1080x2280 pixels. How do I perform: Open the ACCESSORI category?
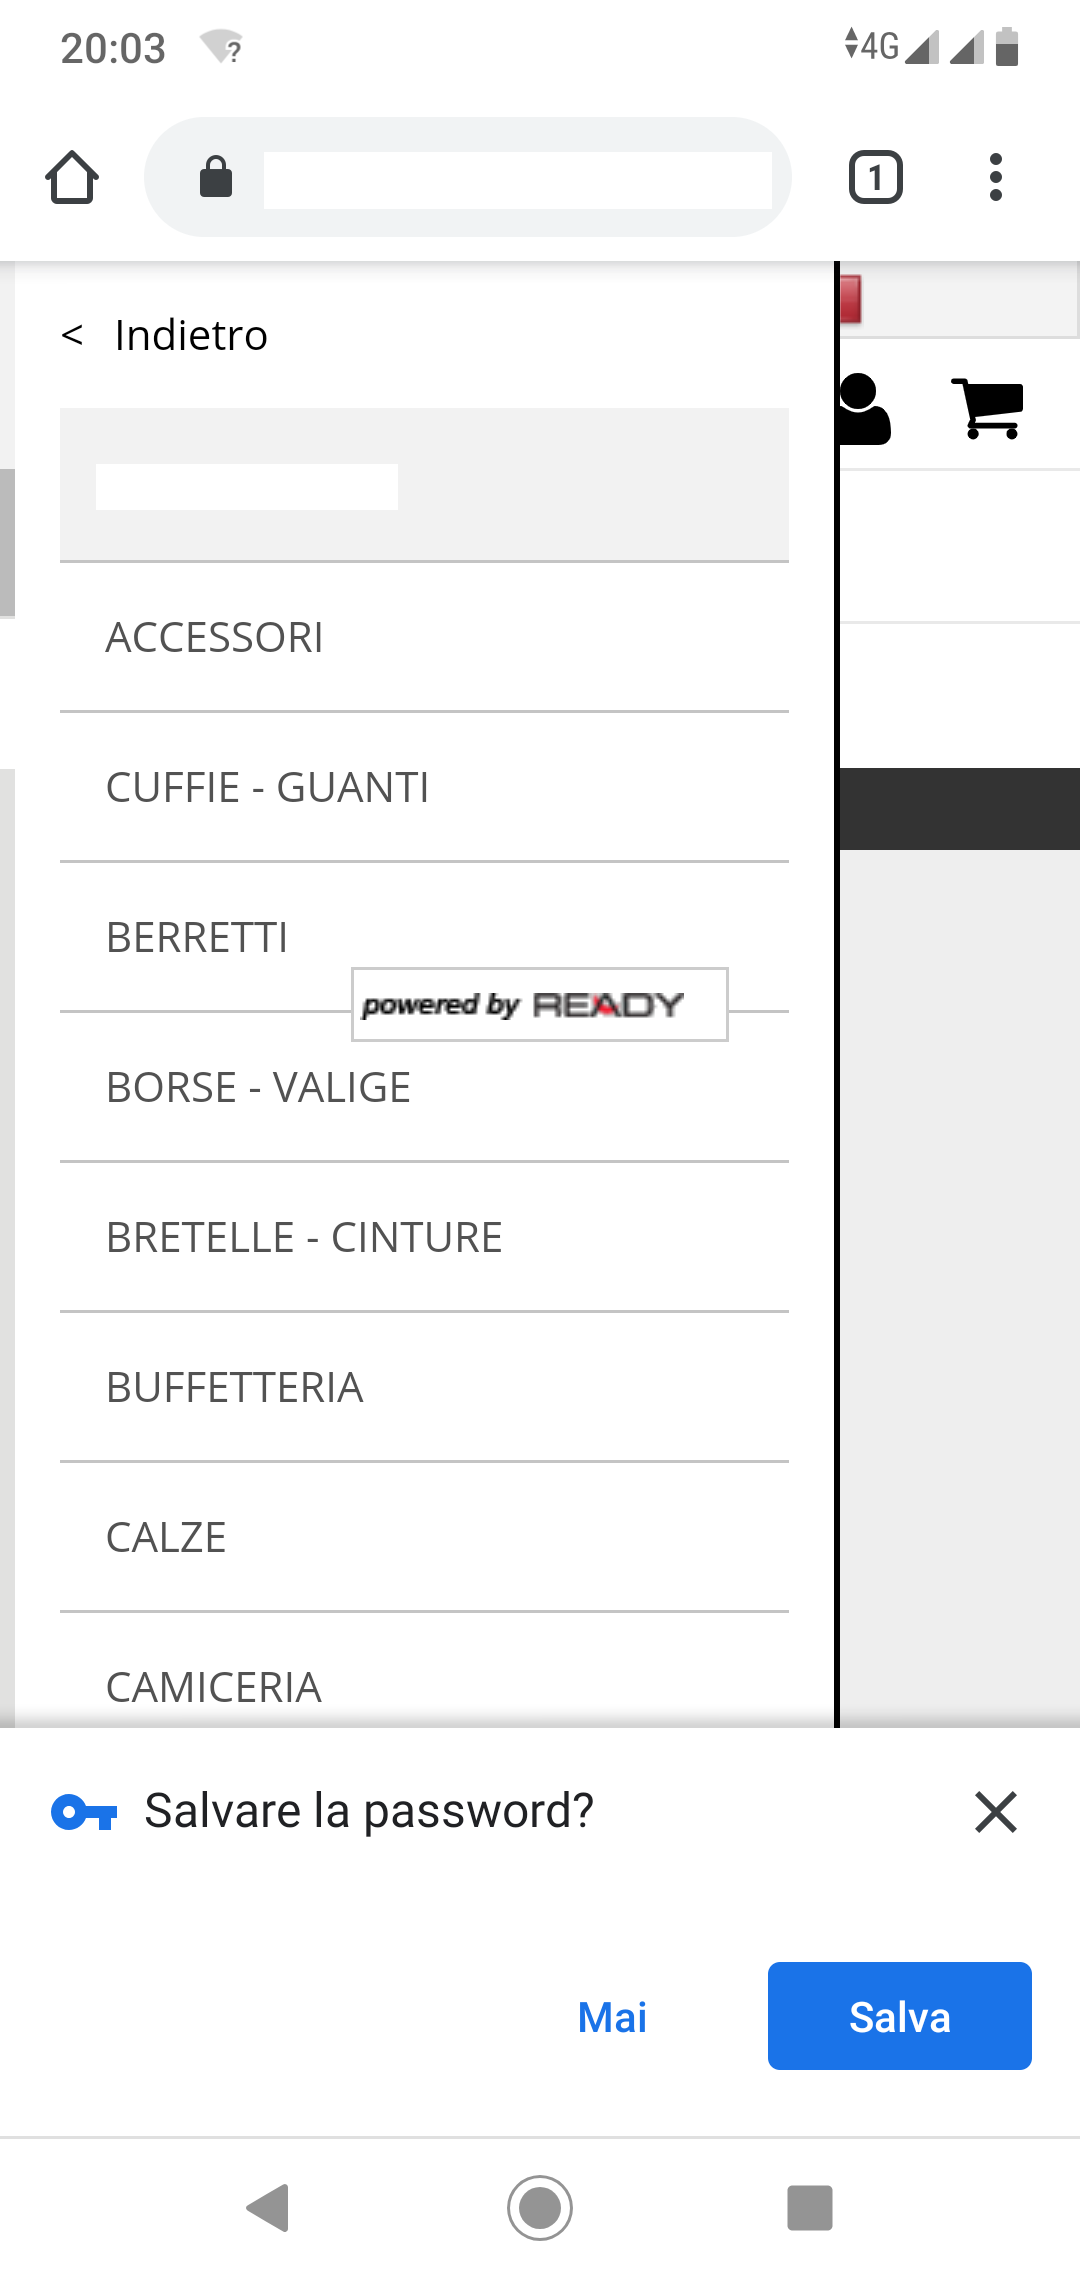click(x=215, y=638)
